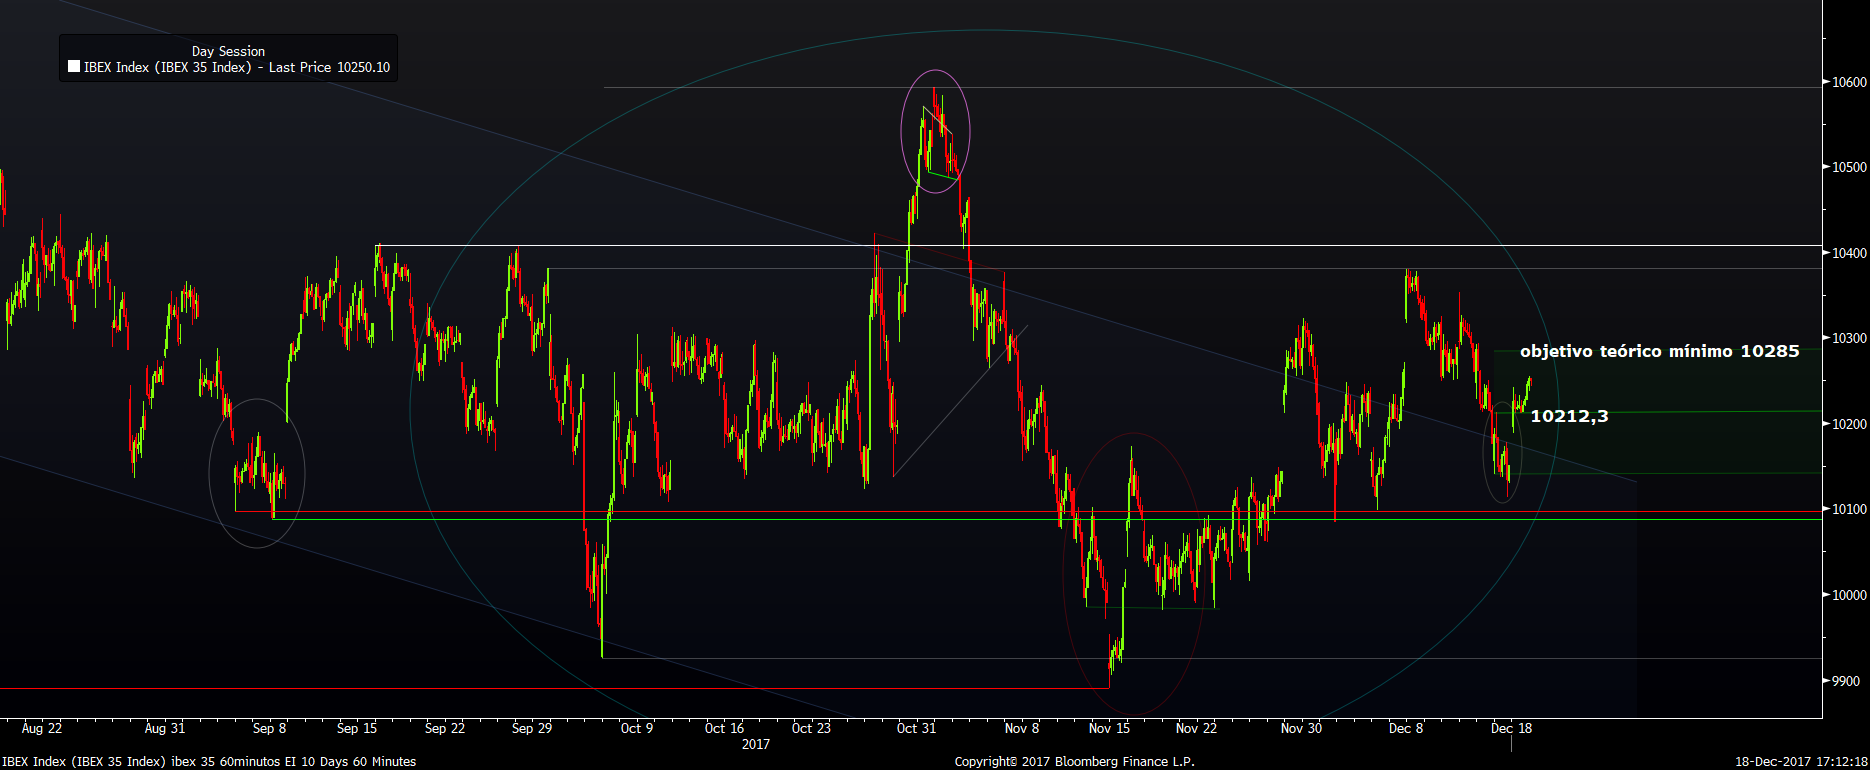
Task: Select the 'Dec 18' date marker
Action: coord(1511,728)
